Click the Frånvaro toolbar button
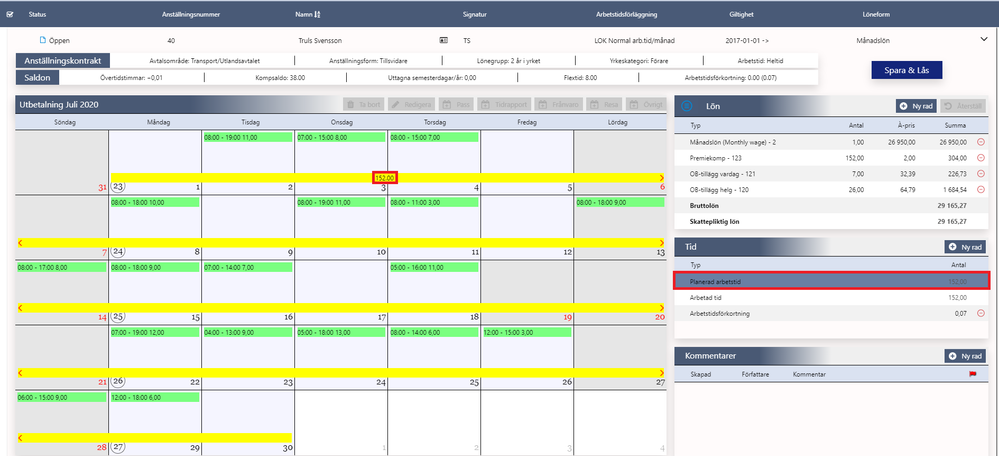This screenshot has height=456, width=999. (559, 104)
